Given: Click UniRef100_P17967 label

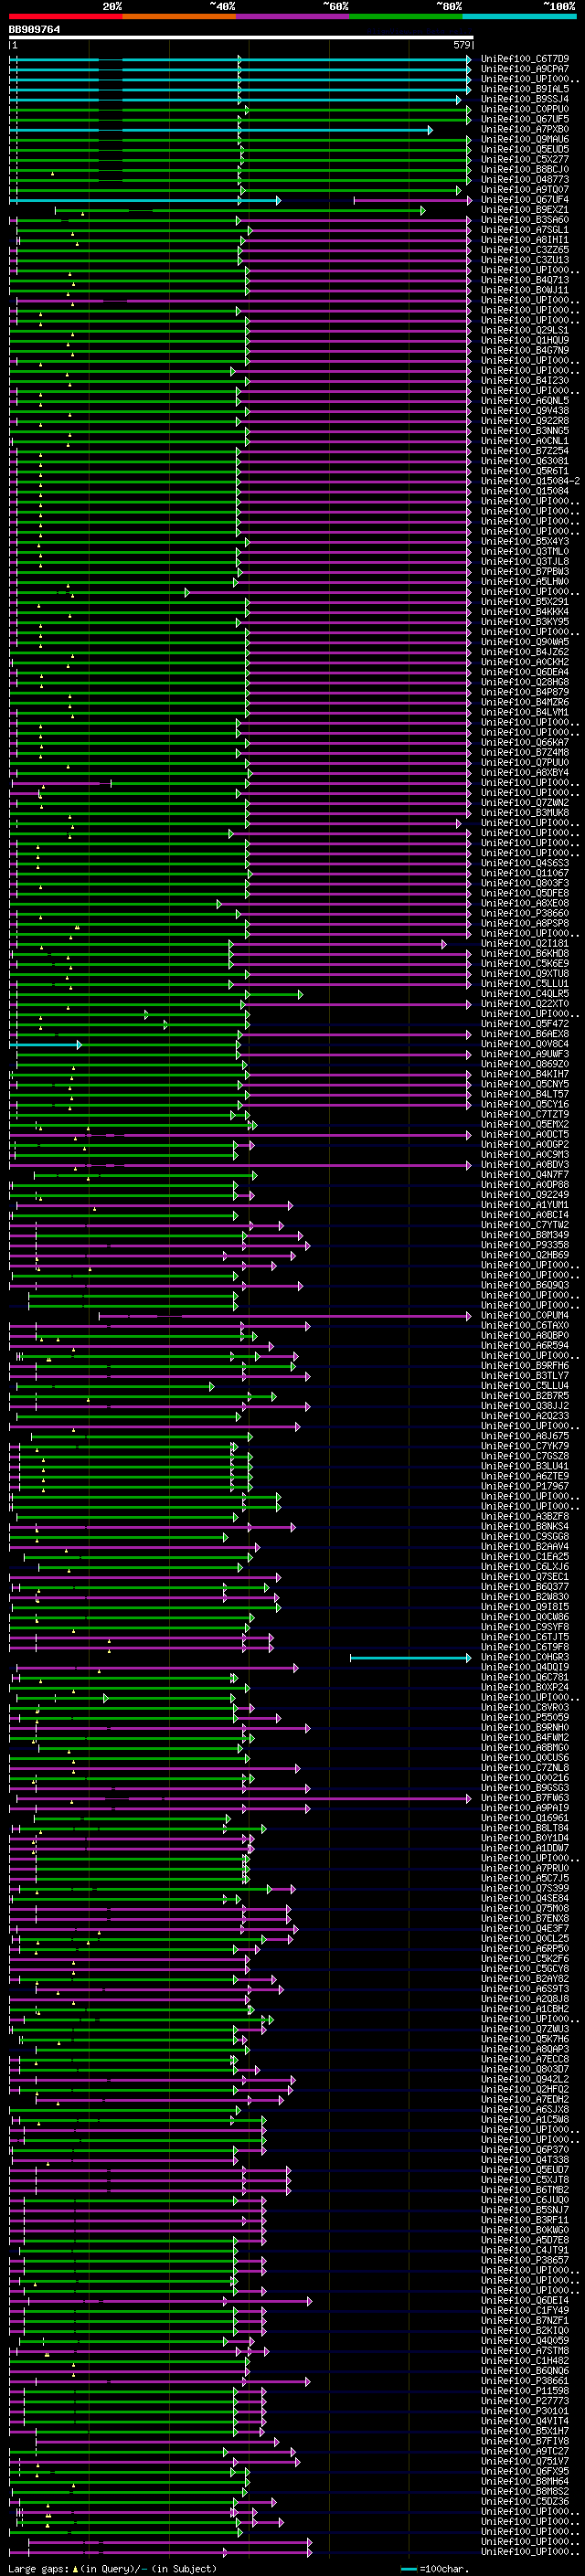Looking at the screenshot, I should 525,1486.
